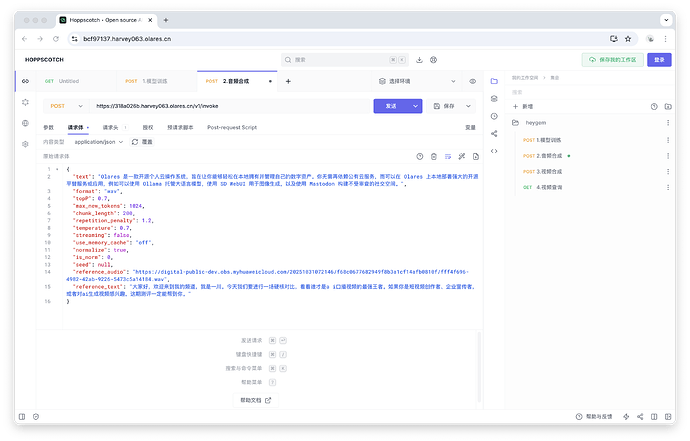Click the trash icon to clear request body
This screenshot has height=441, width=690.
tap(433, 156)
